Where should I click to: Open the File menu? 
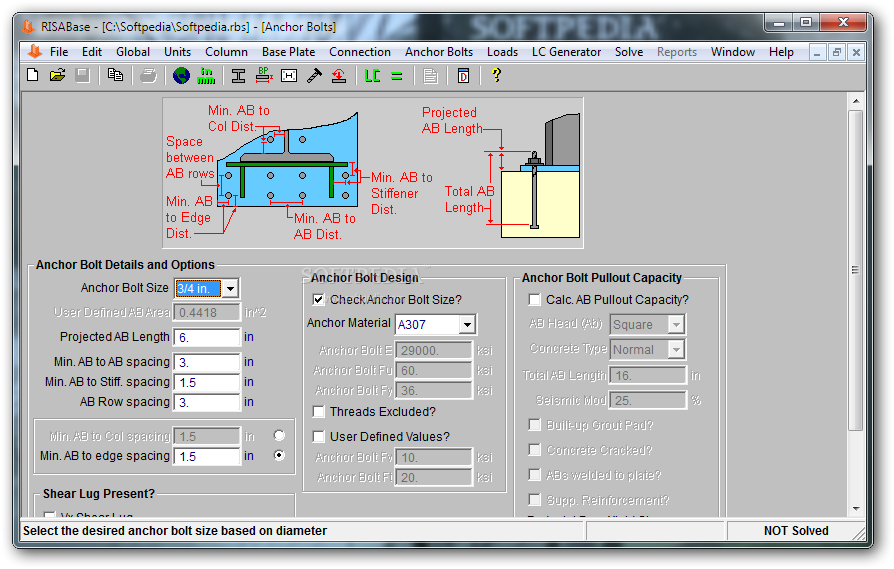59,52
